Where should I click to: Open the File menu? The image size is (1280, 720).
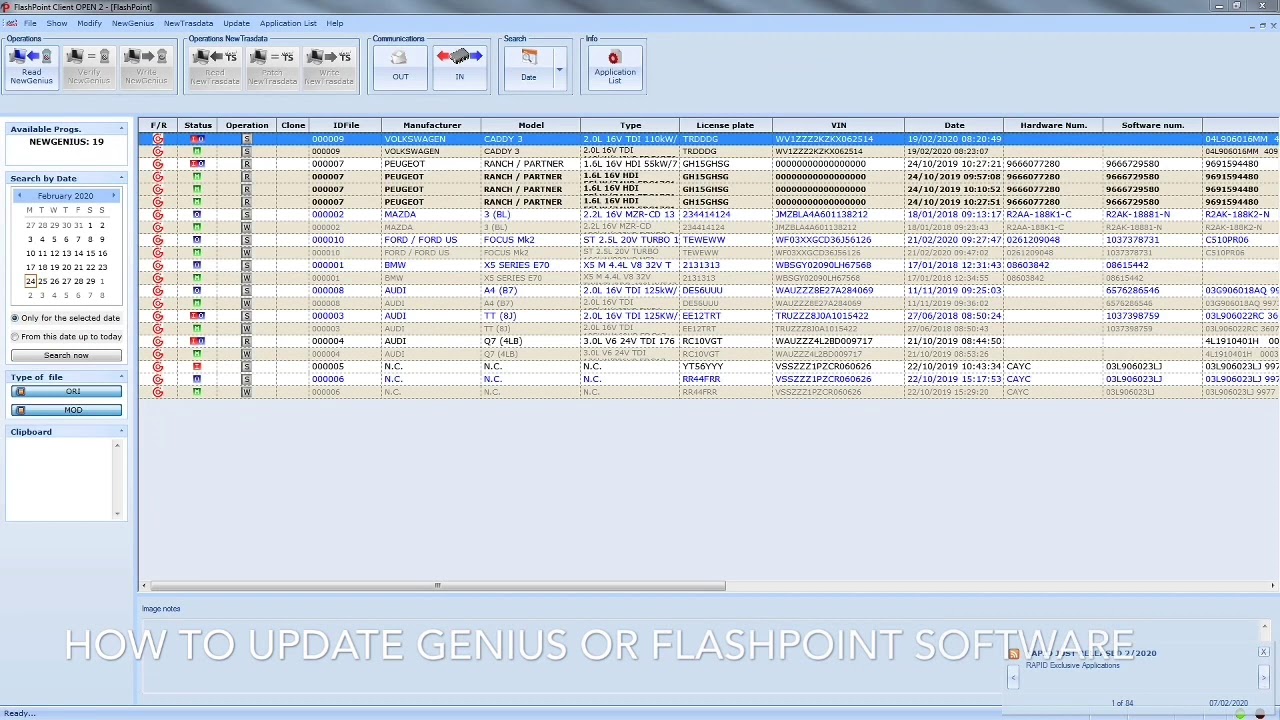click(x=30, y=23)
